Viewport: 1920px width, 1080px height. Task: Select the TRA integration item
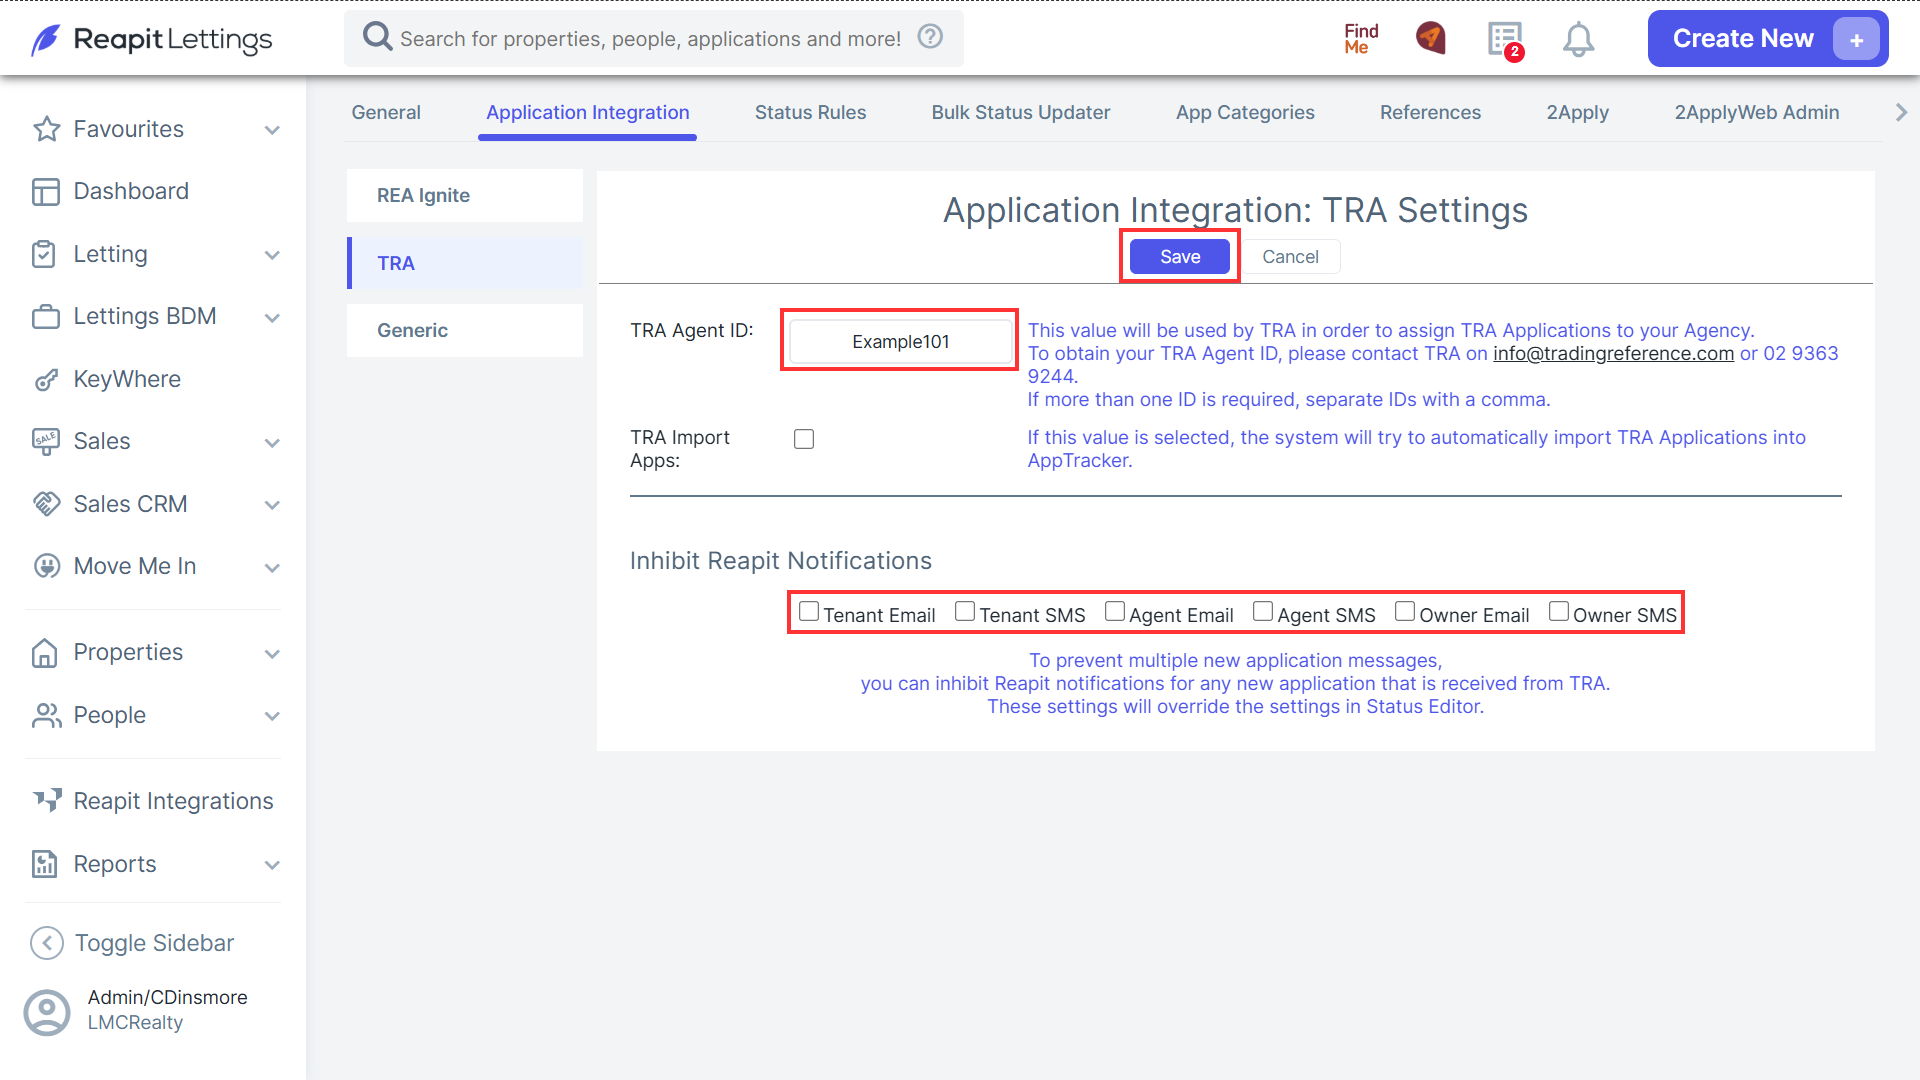pos(465,263)
